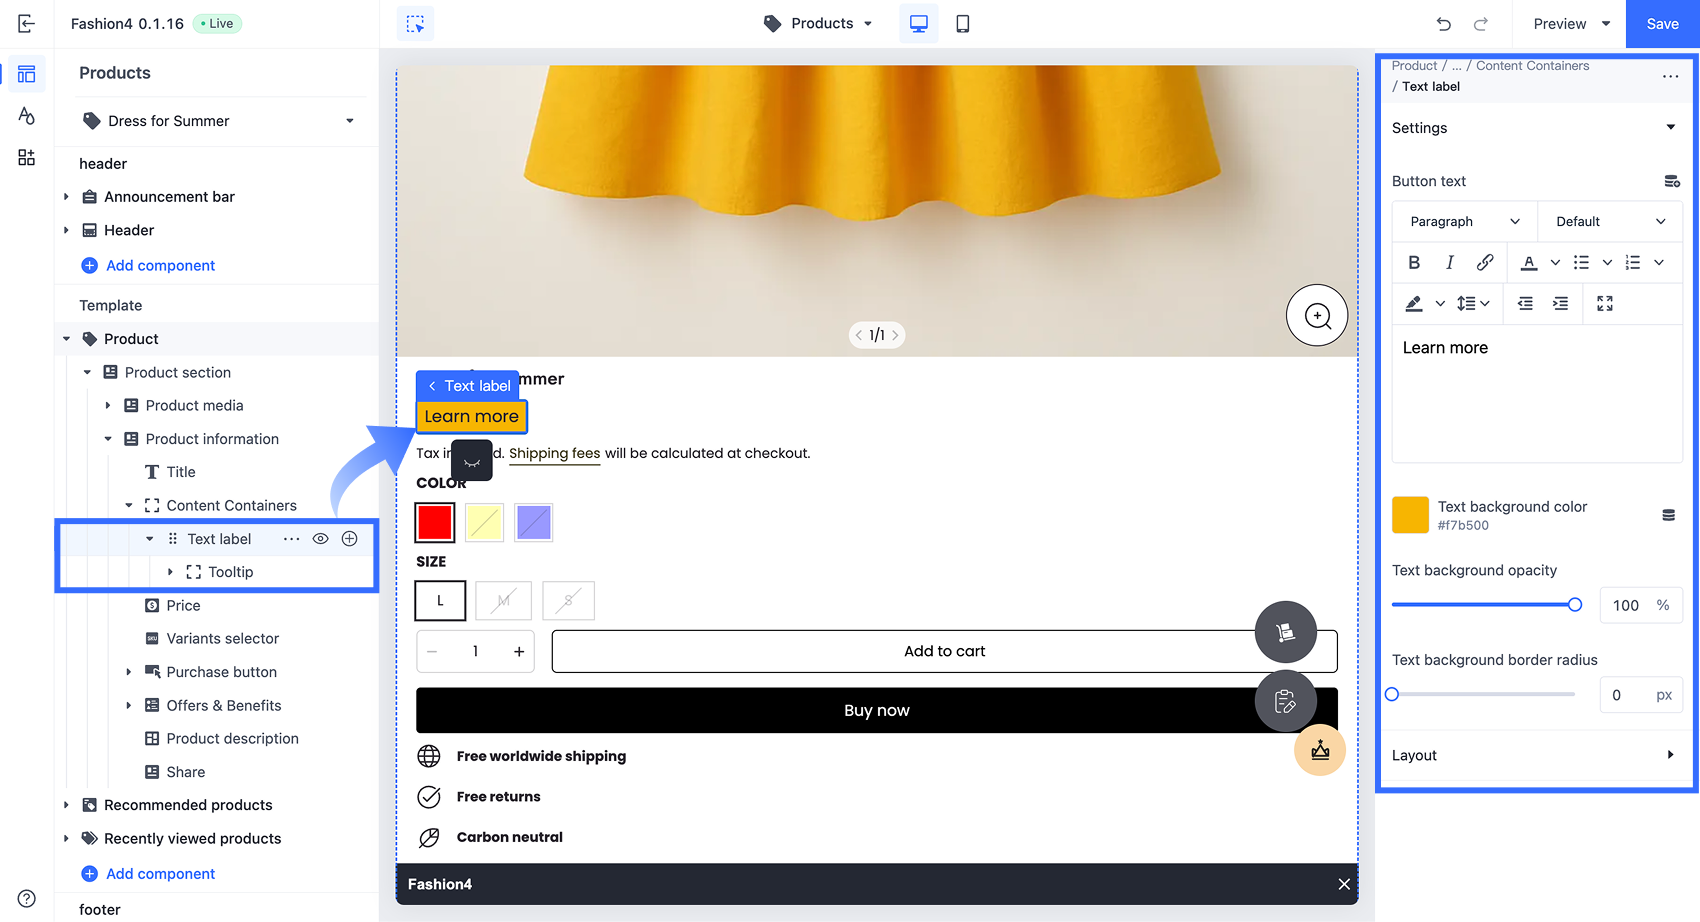This screenshot has height=922, width=1700.
Task: Insert a link in button text
Action: tap(1485, 262)
